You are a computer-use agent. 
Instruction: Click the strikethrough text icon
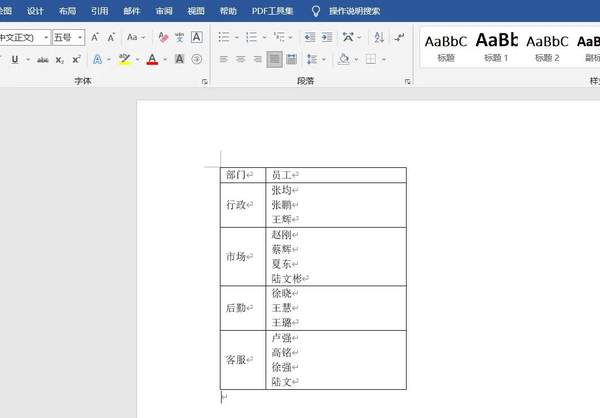pyautogui.click(x=43, y=60)
